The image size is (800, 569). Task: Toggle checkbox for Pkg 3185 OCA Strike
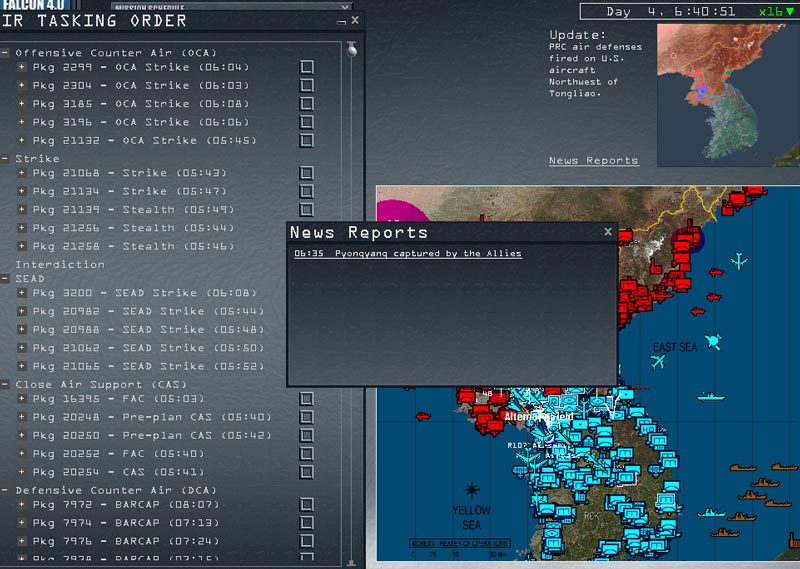click(x=307, y=104)
